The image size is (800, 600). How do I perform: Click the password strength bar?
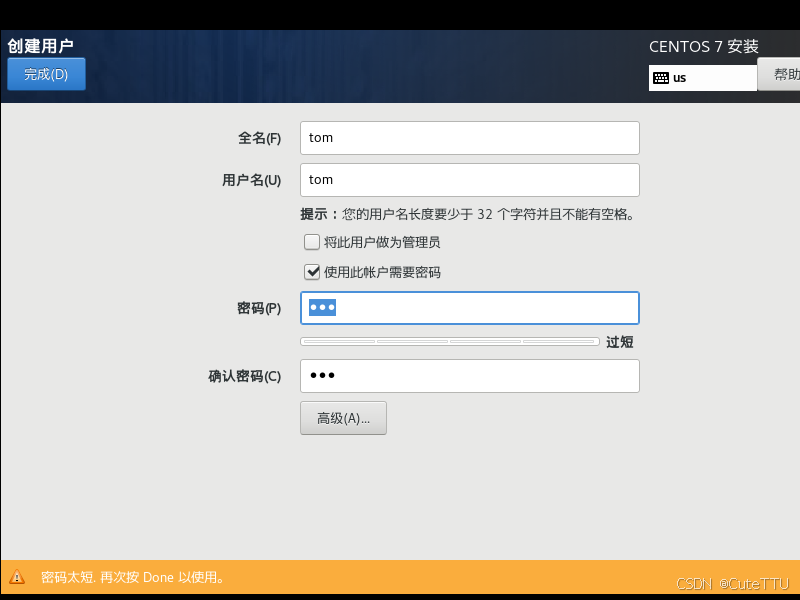click(x=449, y=341)
